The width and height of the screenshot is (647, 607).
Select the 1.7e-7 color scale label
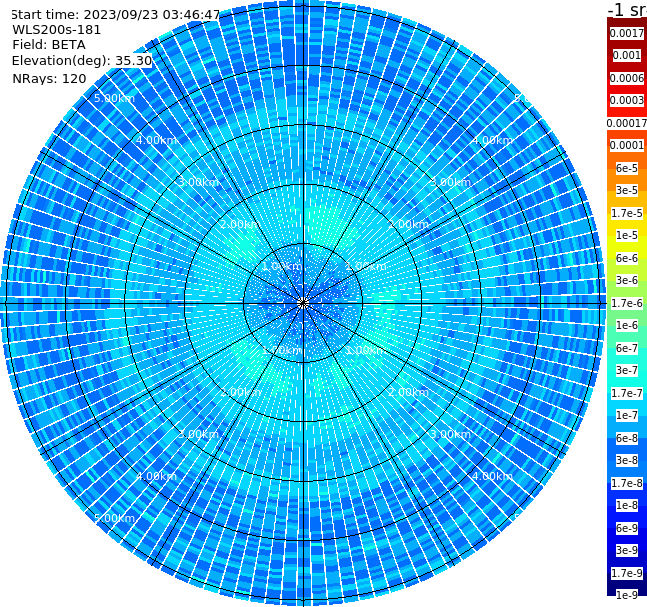coord(627,393)
